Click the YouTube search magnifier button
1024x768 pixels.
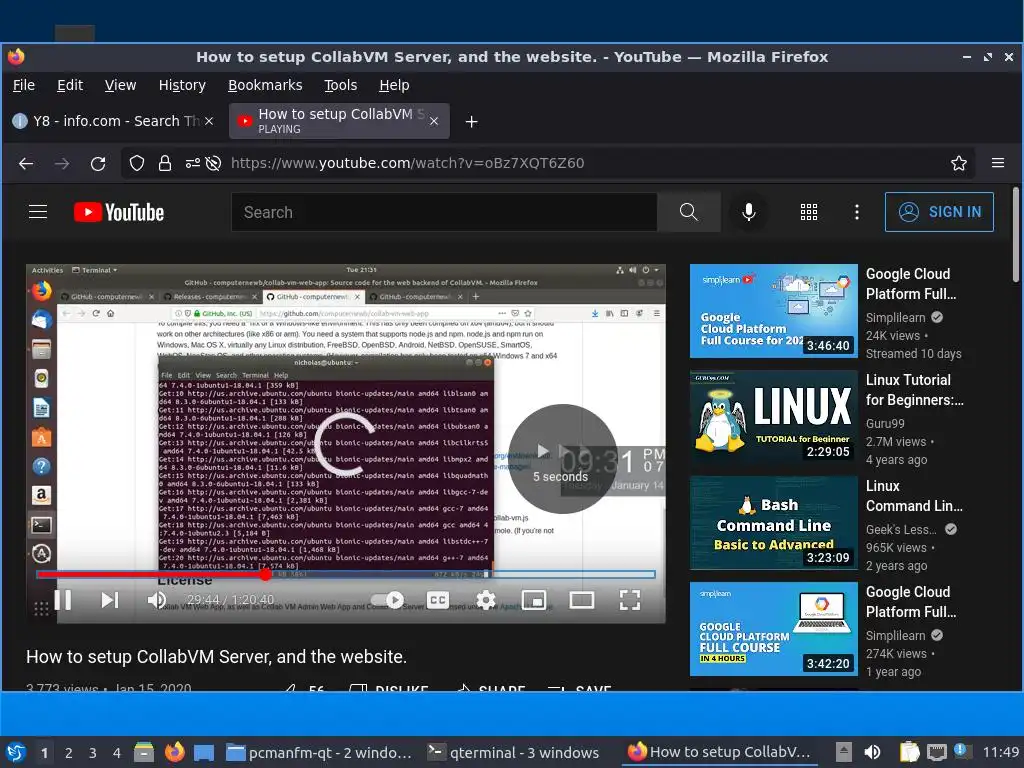pyautogui.click(x=688, y=212)
